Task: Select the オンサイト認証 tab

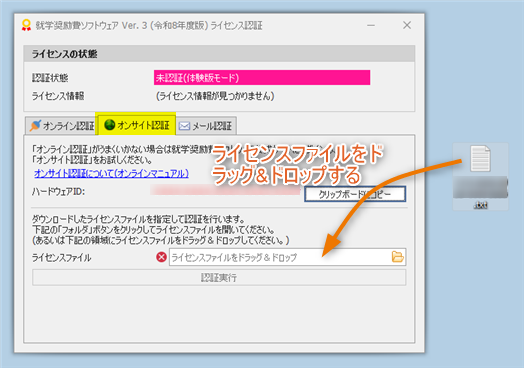Action: [136, 125]
